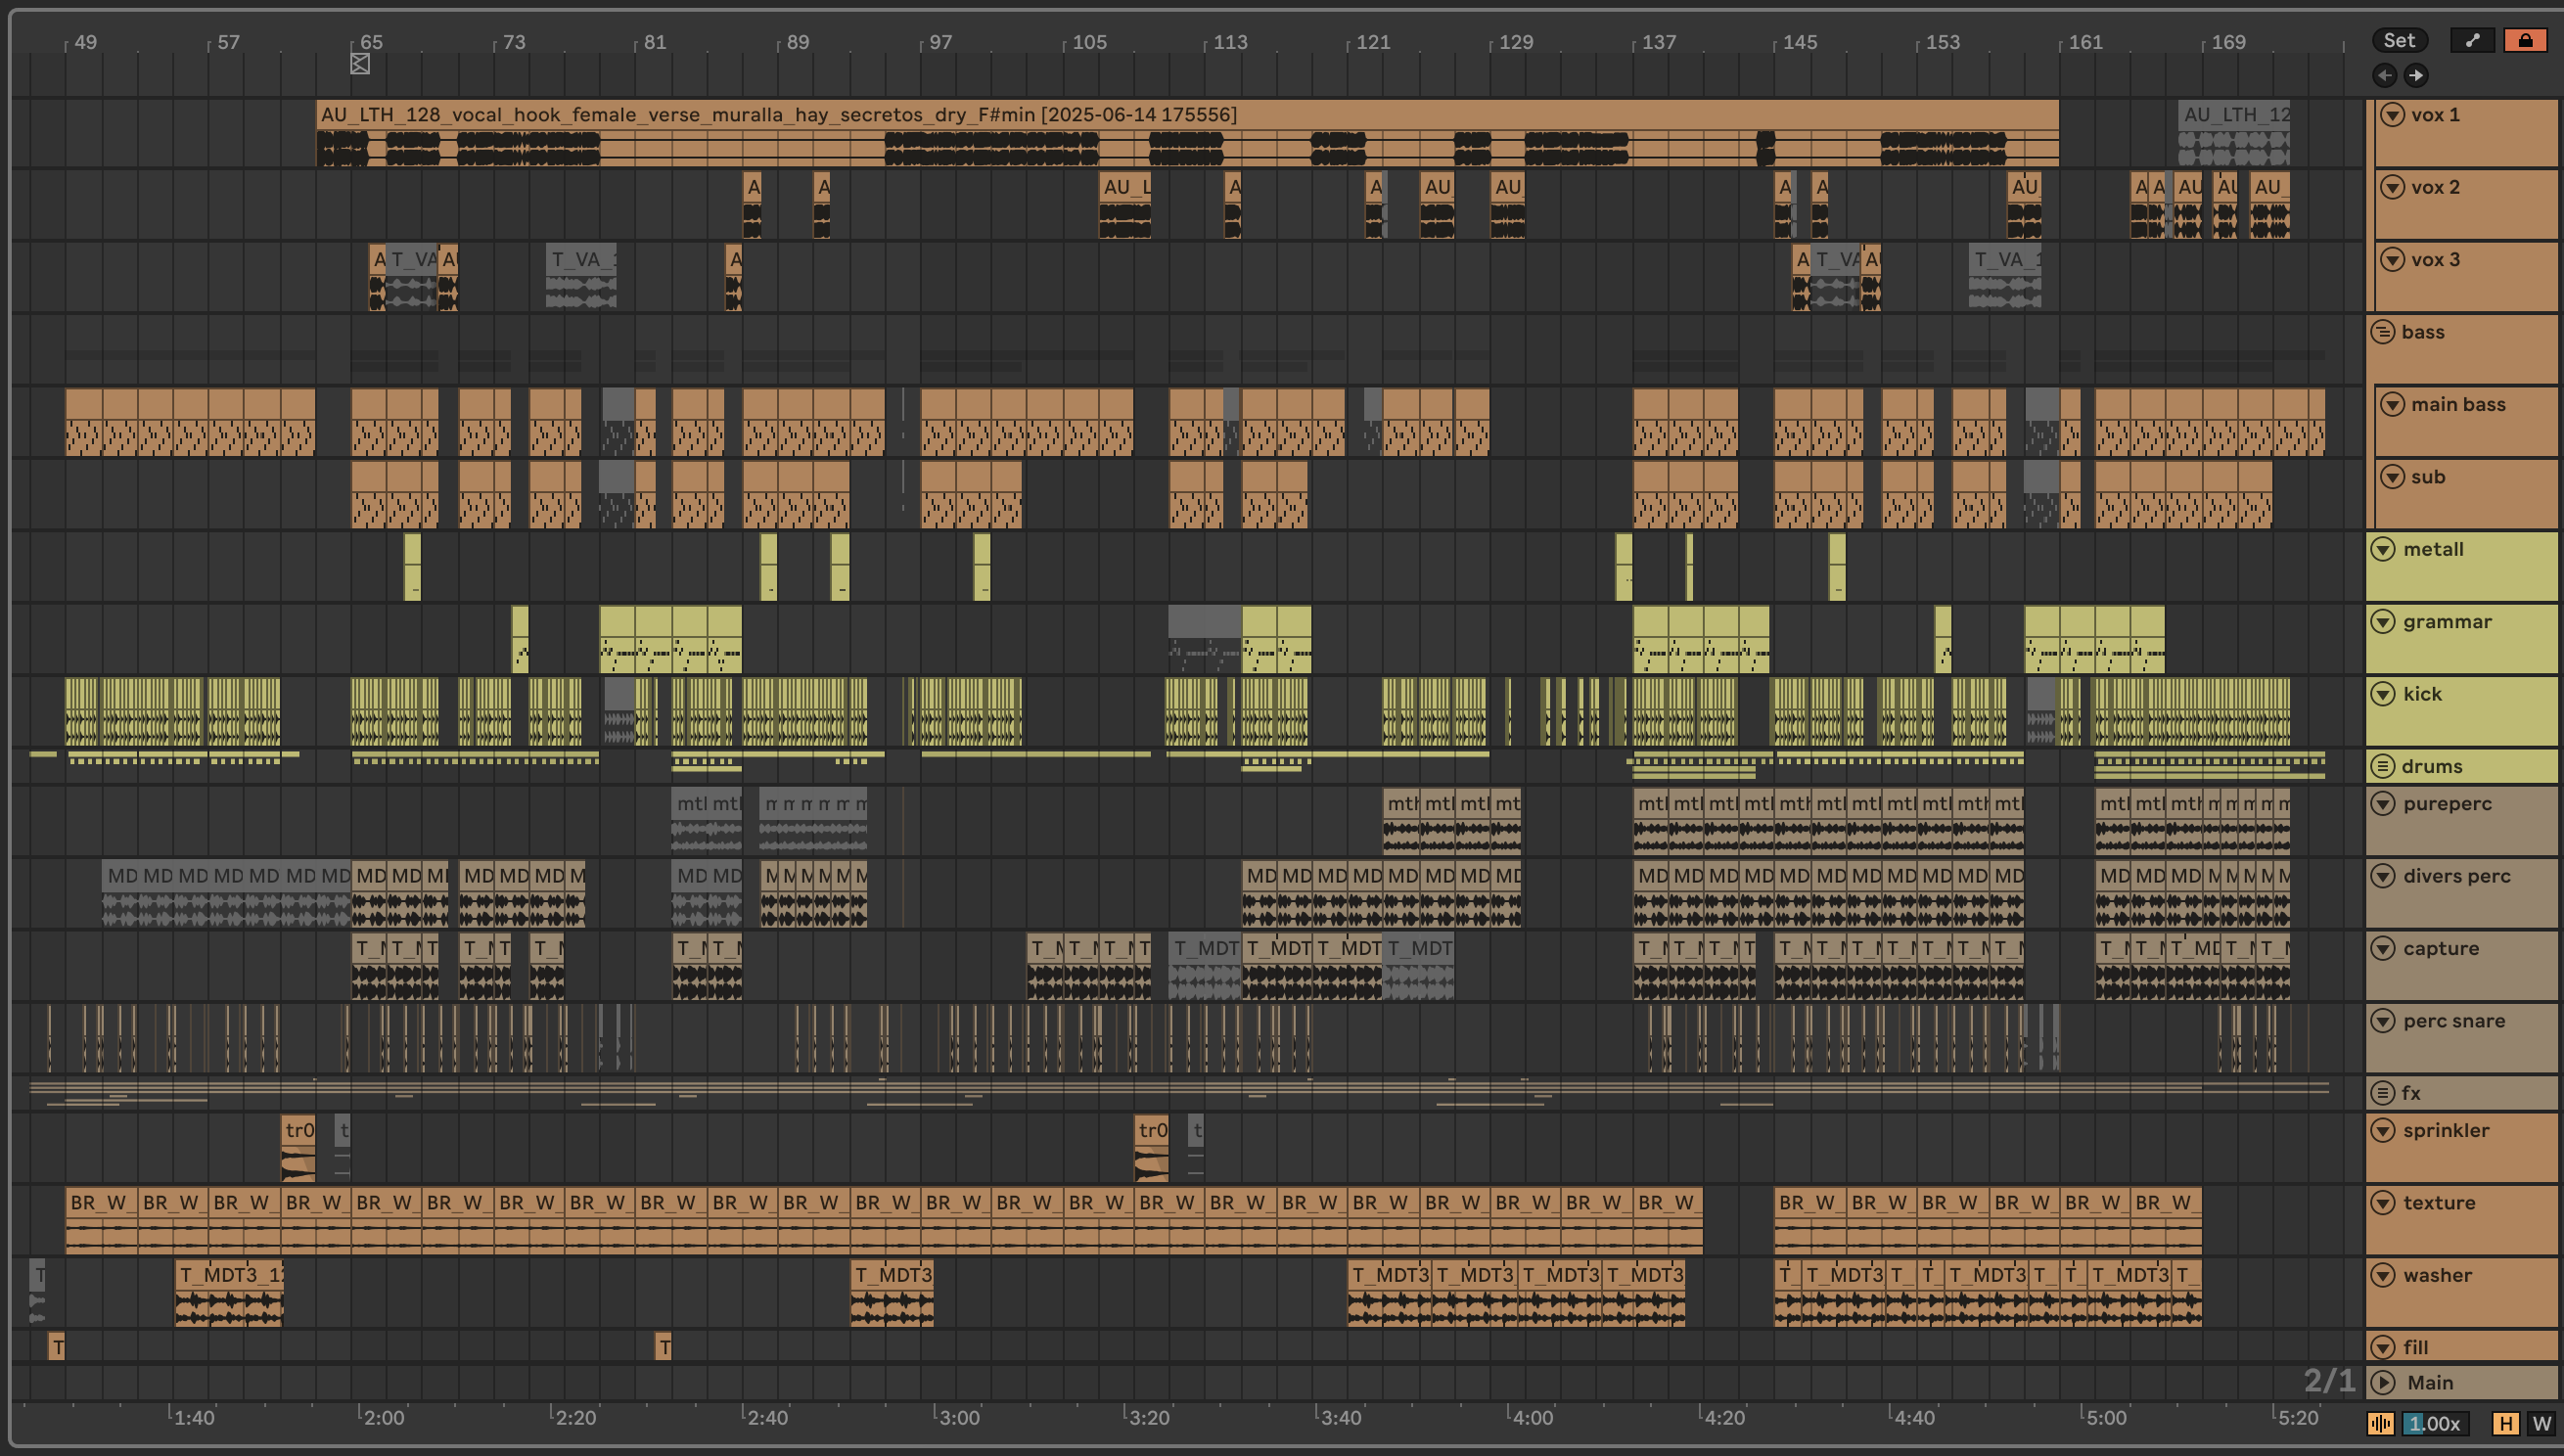Select the washer track name
The image size is (2564, 1456).
(2437, 1275)
